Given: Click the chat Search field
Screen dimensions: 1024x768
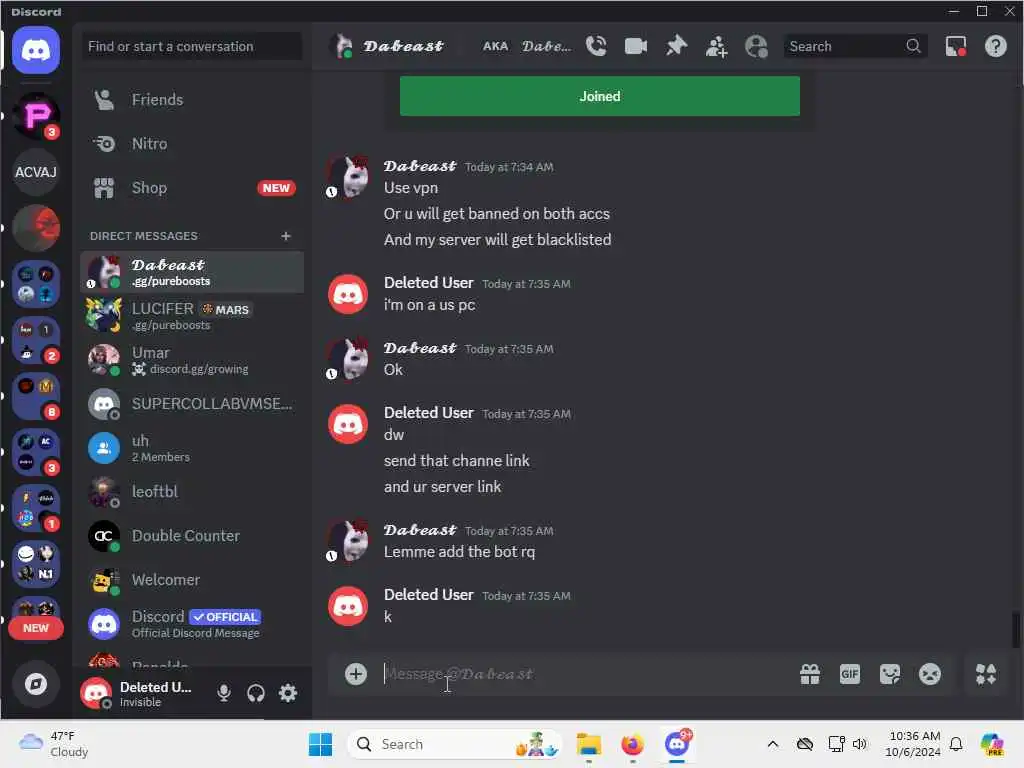Looking at the screenshot, I should point(855,46).
